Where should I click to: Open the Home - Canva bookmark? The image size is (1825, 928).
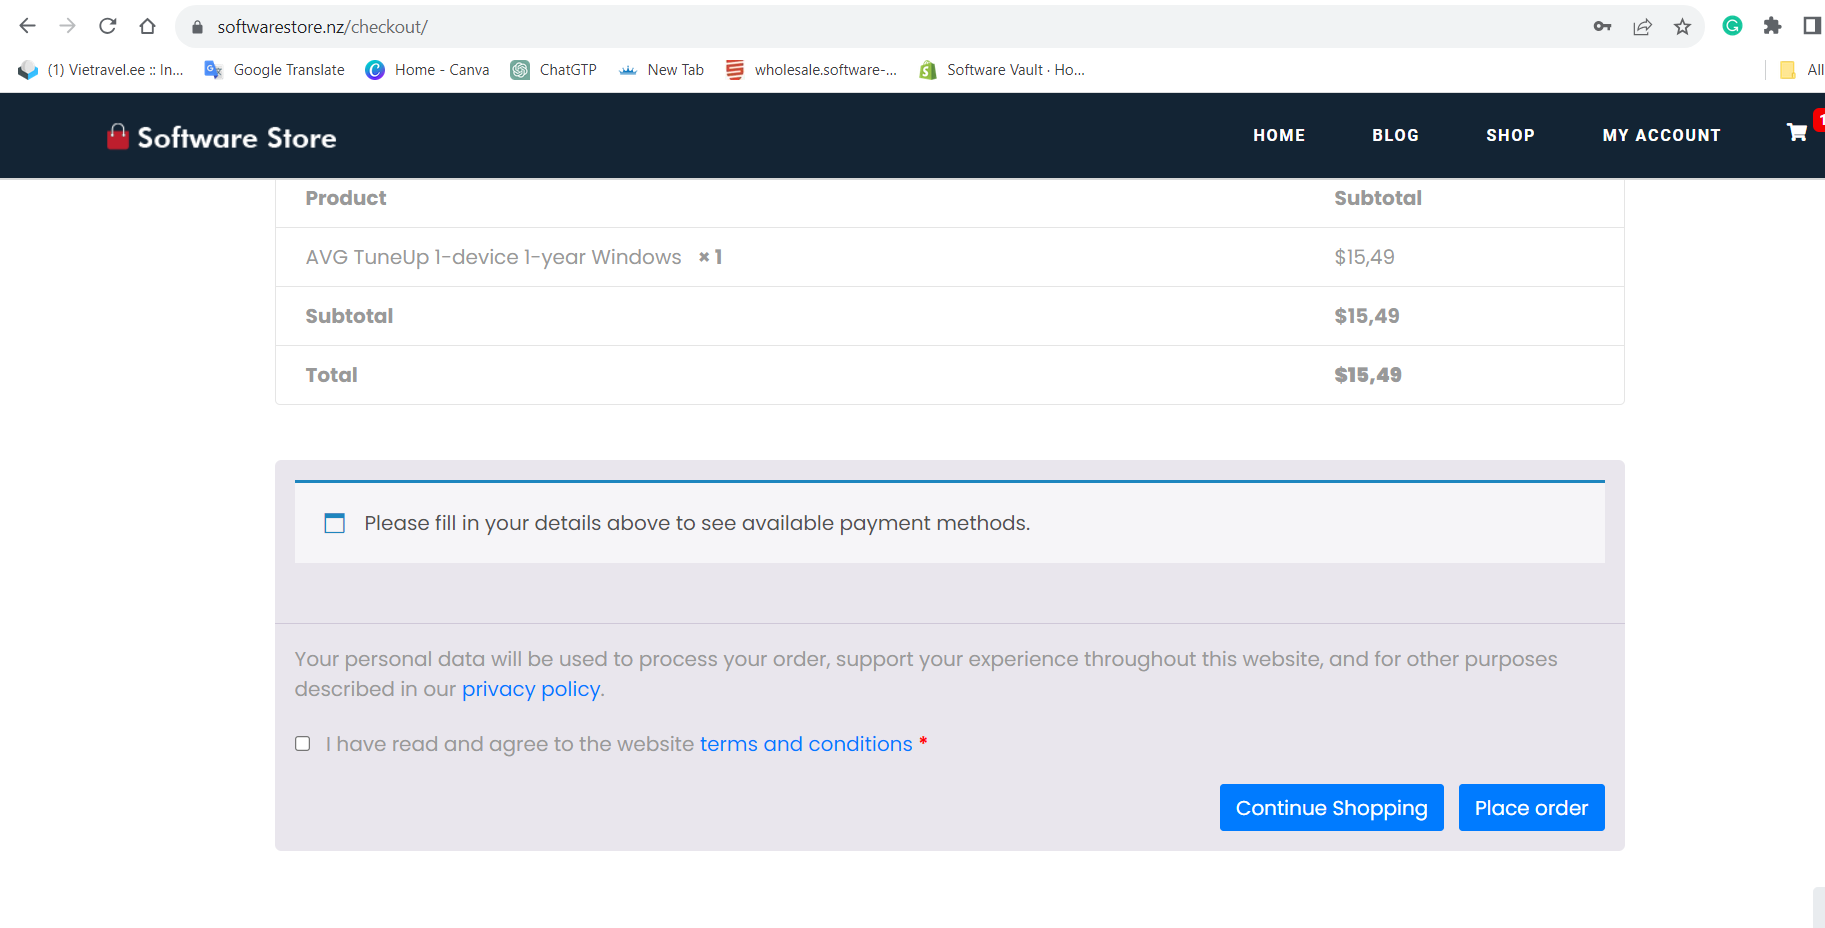pos(427,70)
